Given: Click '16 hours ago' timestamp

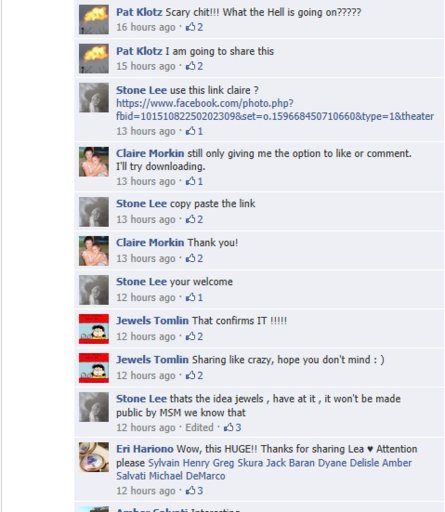Looking at the screenshot, I should point(146,27).
